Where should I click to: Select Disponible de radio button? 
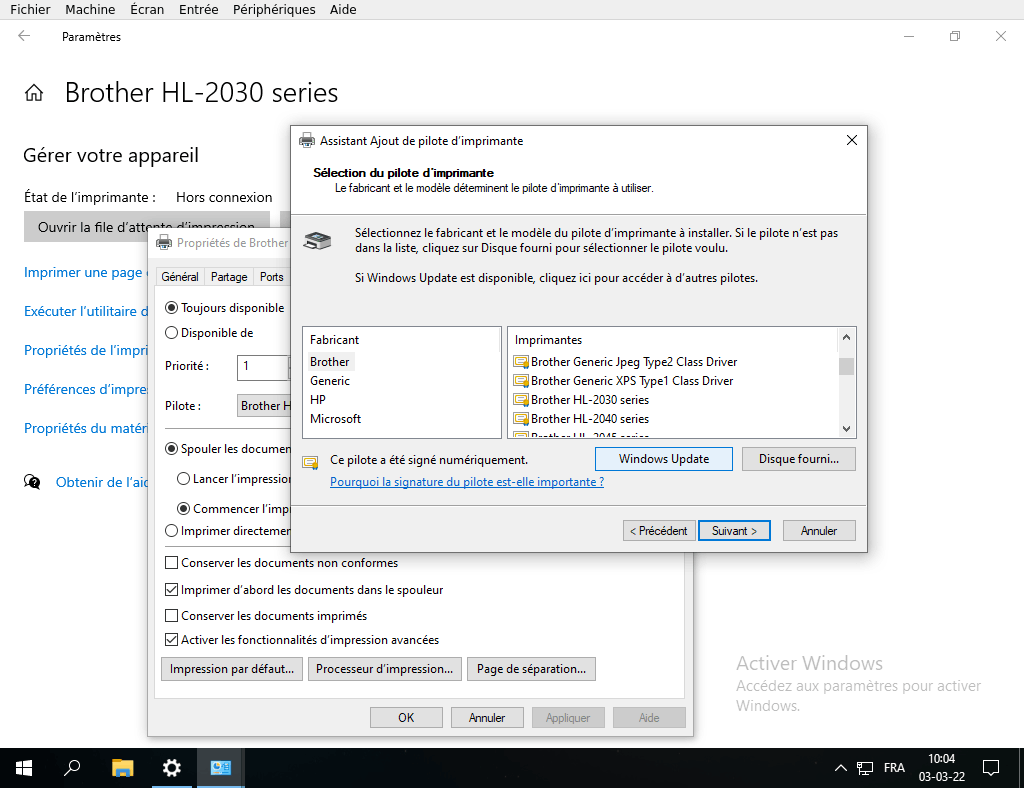[x=171, y=333]
